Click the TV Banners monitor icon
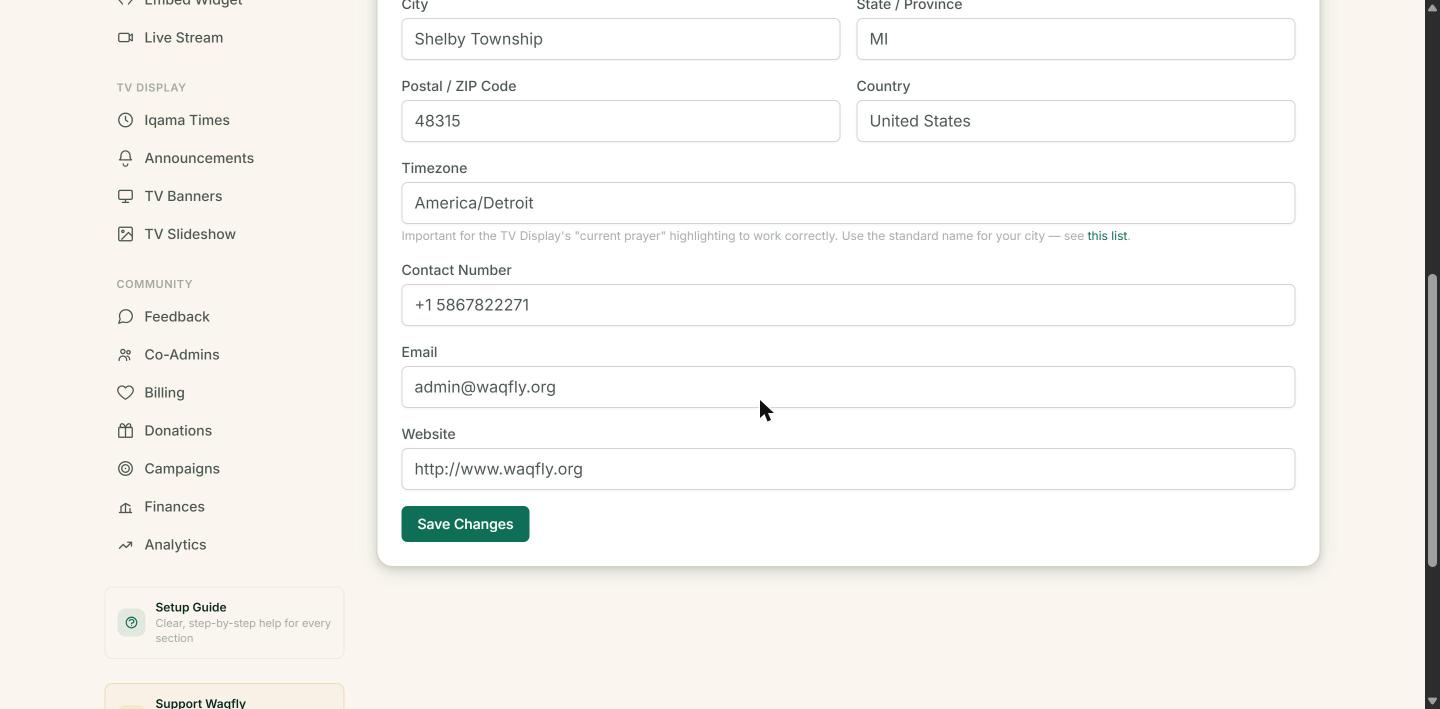Image resolution: width=1440 pixels, height=709 pixels. point(125,196)
